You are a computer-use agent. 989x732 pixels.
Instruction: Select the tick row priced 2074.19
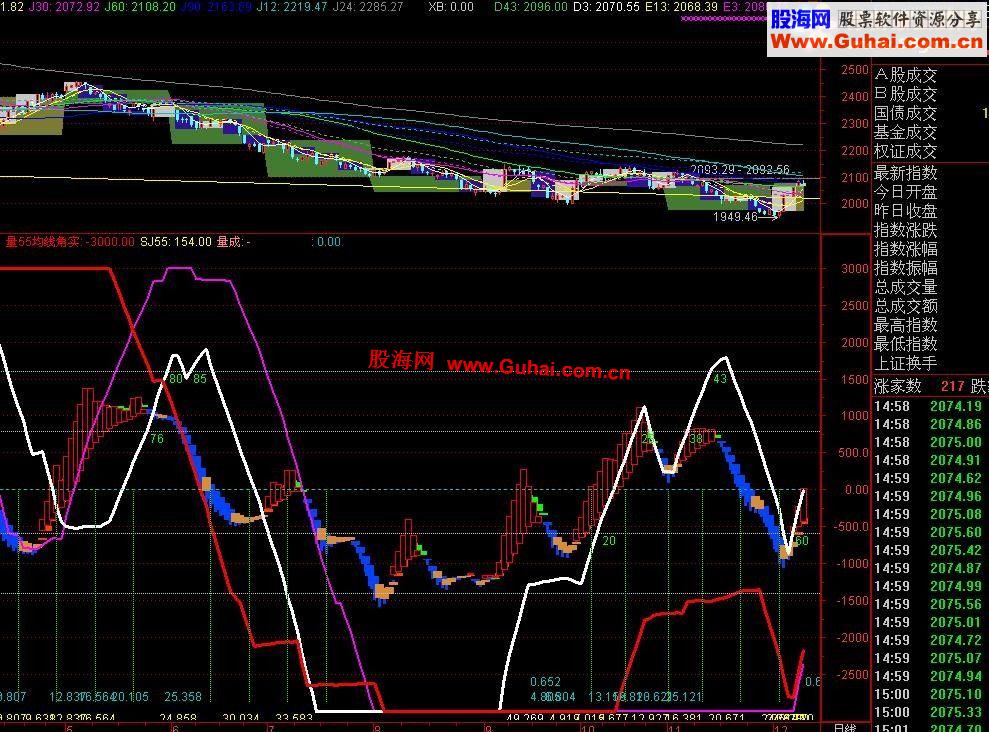tap(930, 406)
